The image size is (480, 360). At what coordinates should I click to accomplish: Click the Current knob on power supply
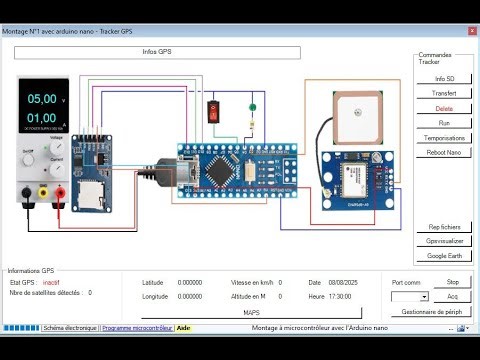click(57, 170)
